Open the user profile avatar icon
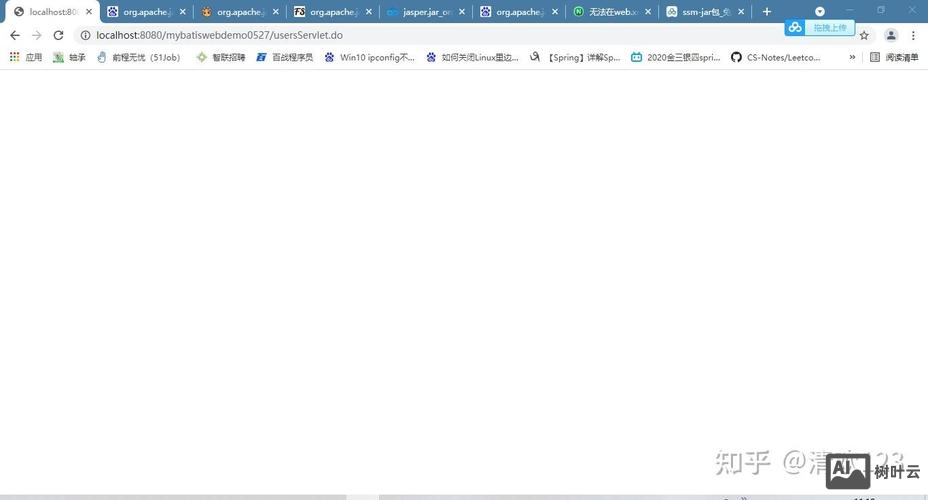The image size is (928, 500). (890, 35)
